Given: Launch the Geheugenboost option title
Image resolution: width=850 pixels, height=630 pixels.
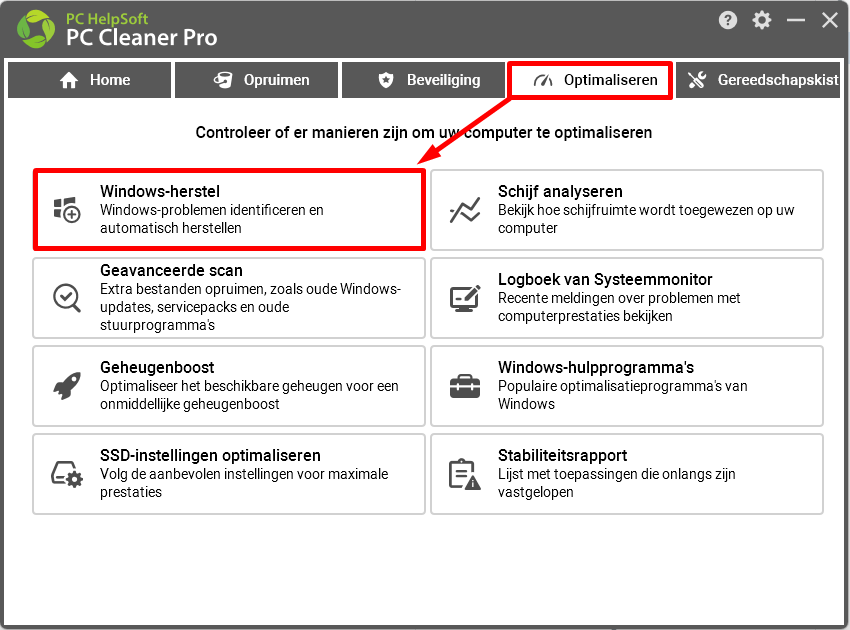Looking at the screenshot, I should [x=157, y=368].
